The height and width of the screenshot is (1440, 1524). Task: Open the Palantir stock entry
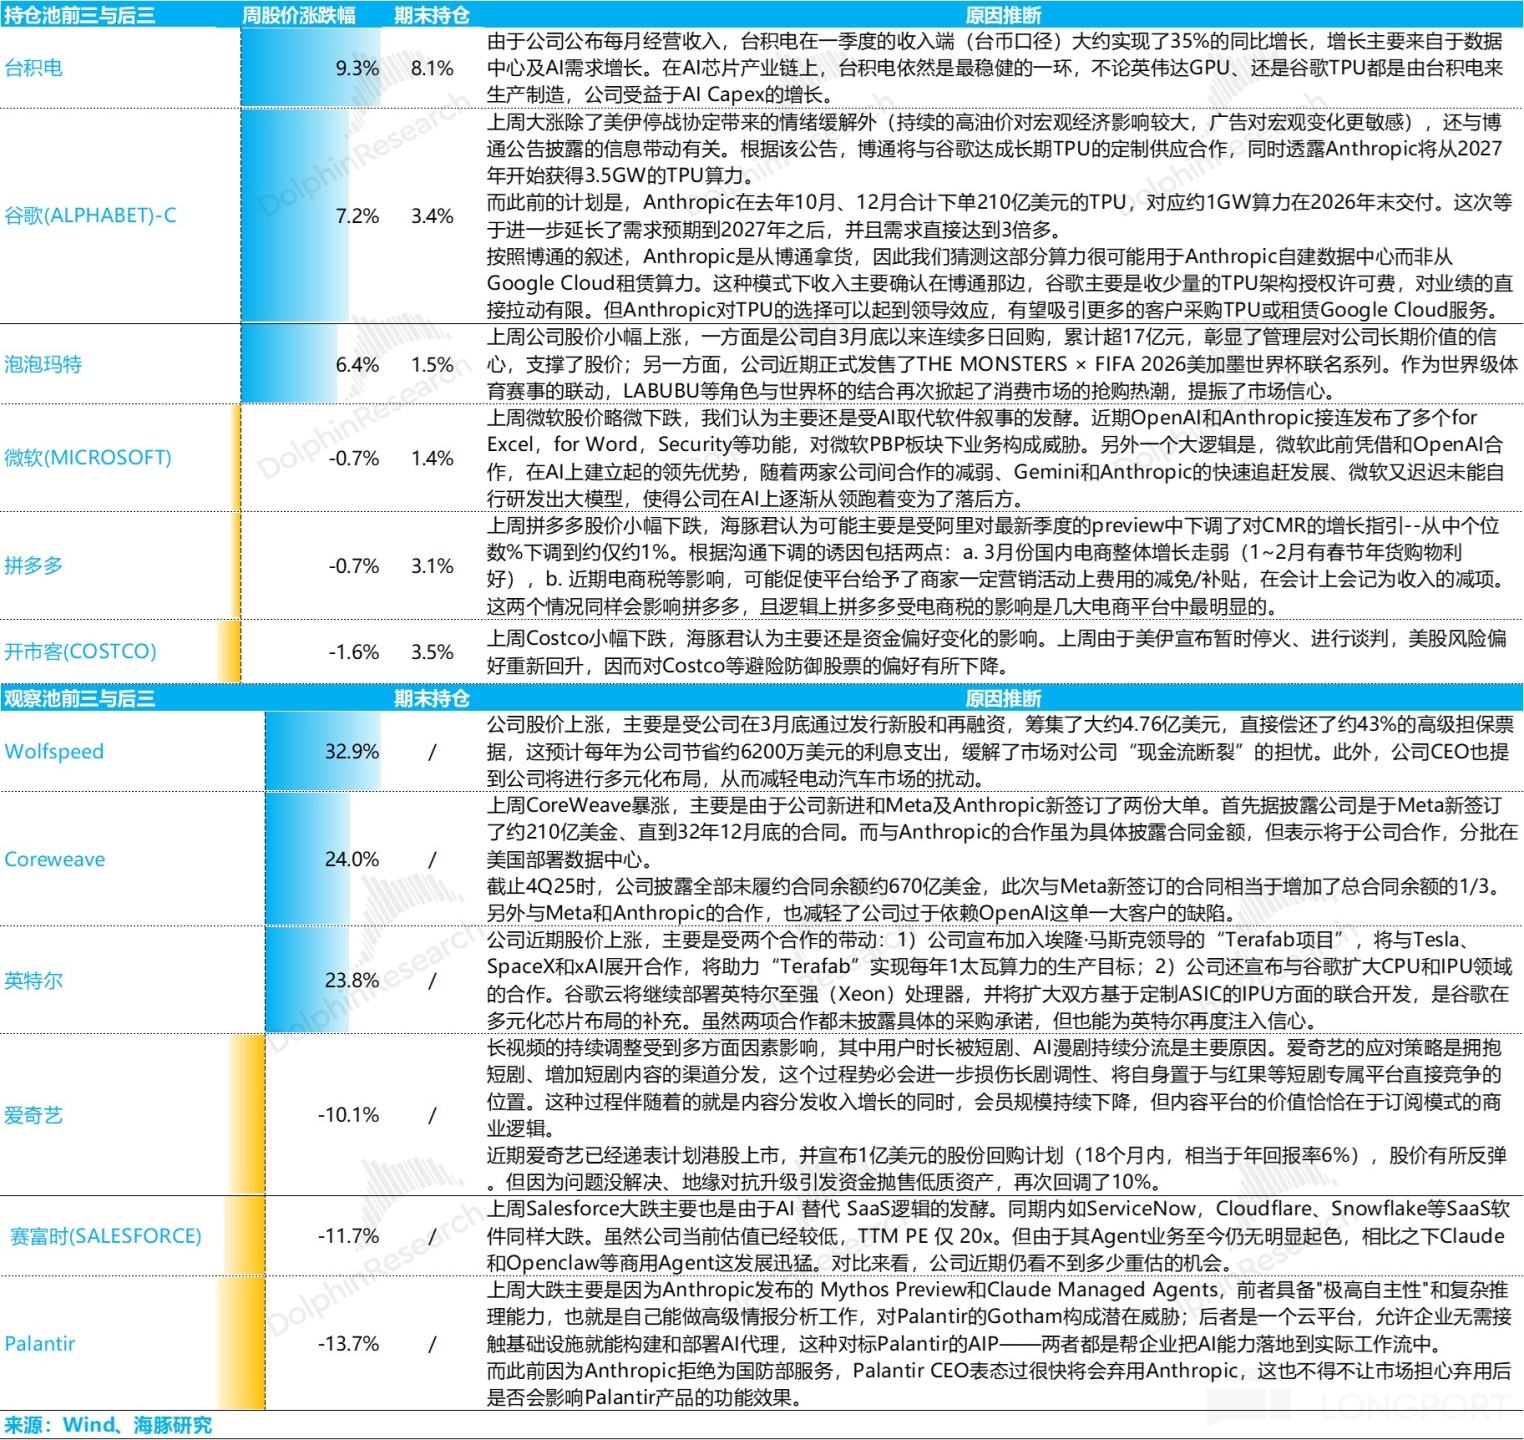pyautogui.click(x=40, y=1344)
